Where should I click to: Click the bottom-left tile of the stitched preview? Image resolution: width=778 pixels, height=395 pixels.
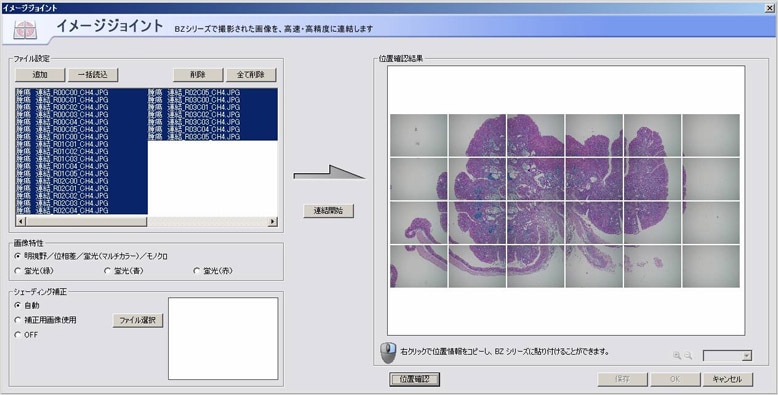click(419, 266)
